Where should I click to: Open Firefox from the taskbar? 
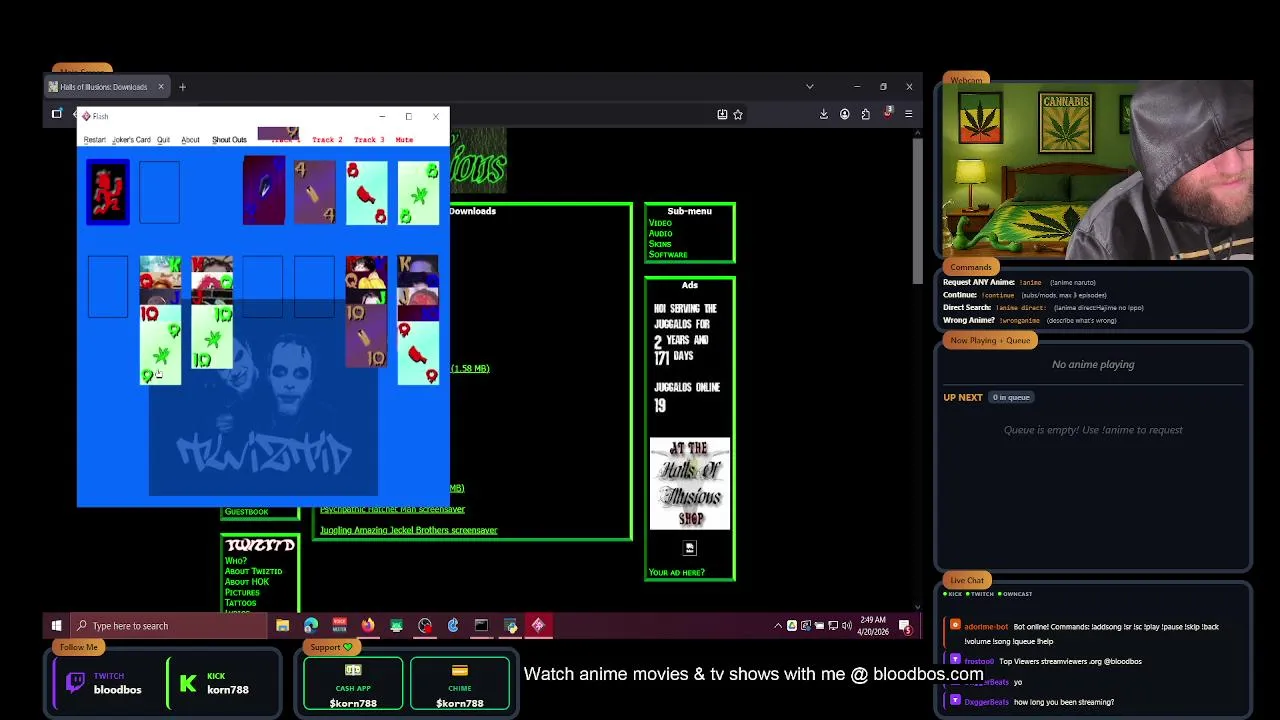pyautogui.click(x=368, y=626)
